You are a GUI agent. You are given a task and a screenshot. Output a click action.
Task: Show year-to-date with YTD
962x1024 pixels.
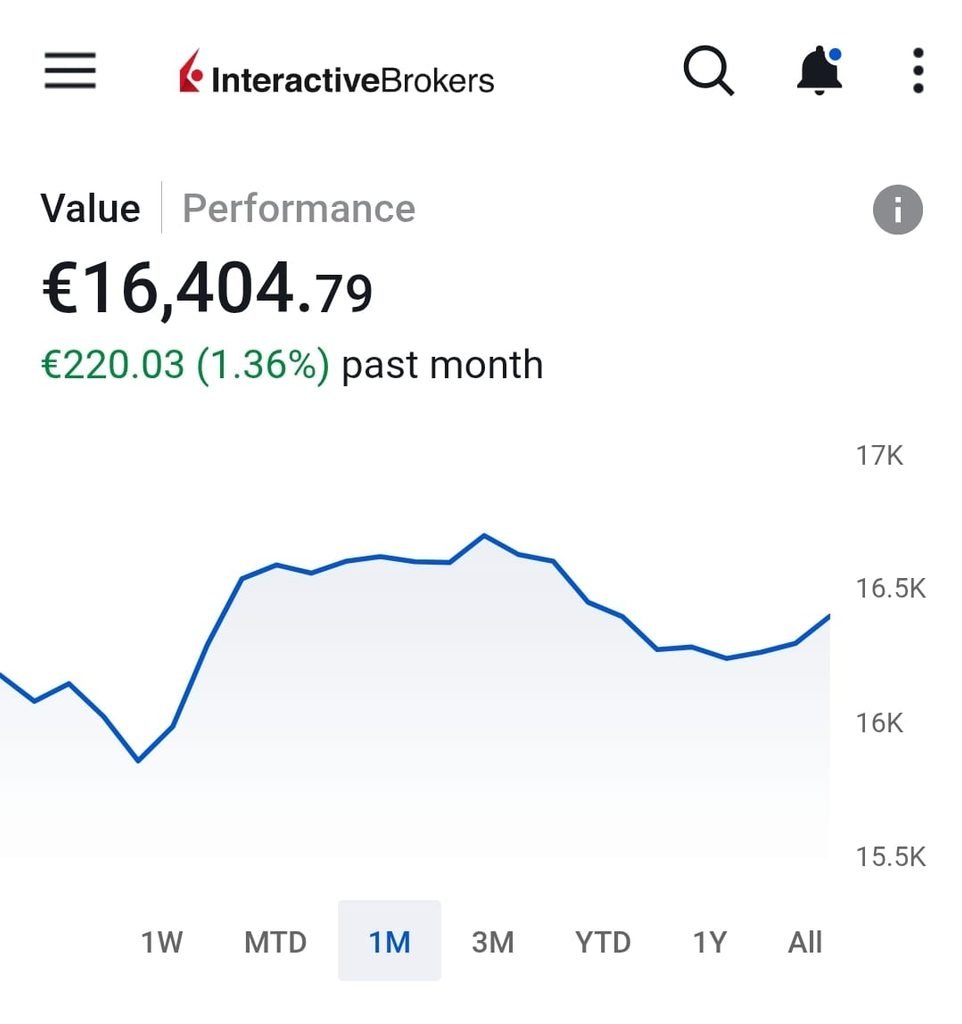tap(602, 942)
